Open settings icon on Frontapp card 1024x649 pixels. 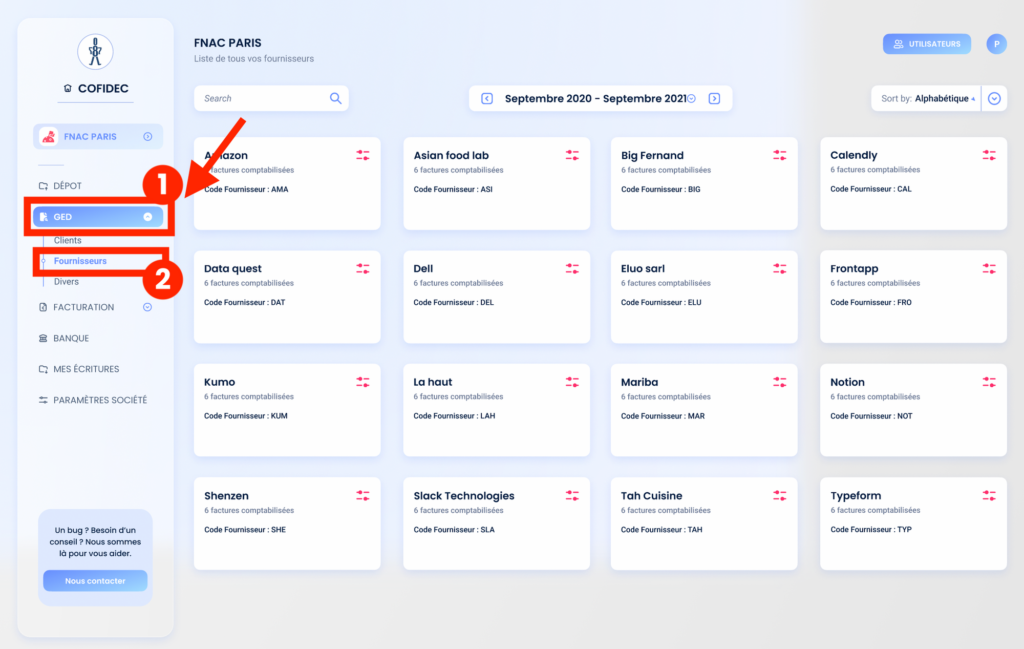click(989, 269)
